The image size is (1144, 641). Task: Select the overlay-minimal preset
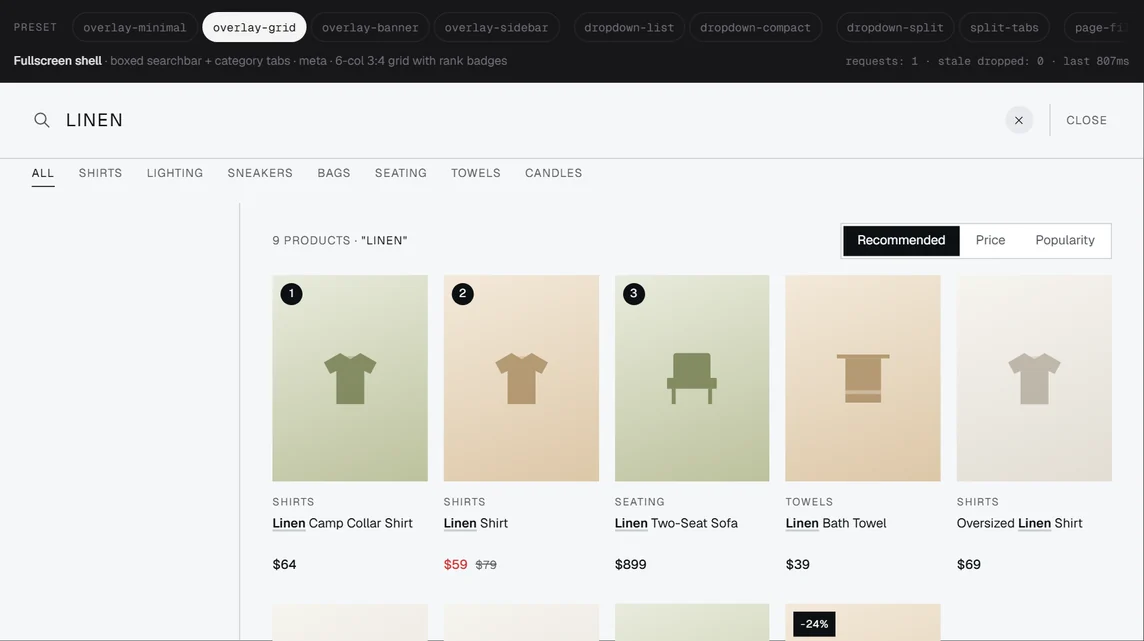134,27
